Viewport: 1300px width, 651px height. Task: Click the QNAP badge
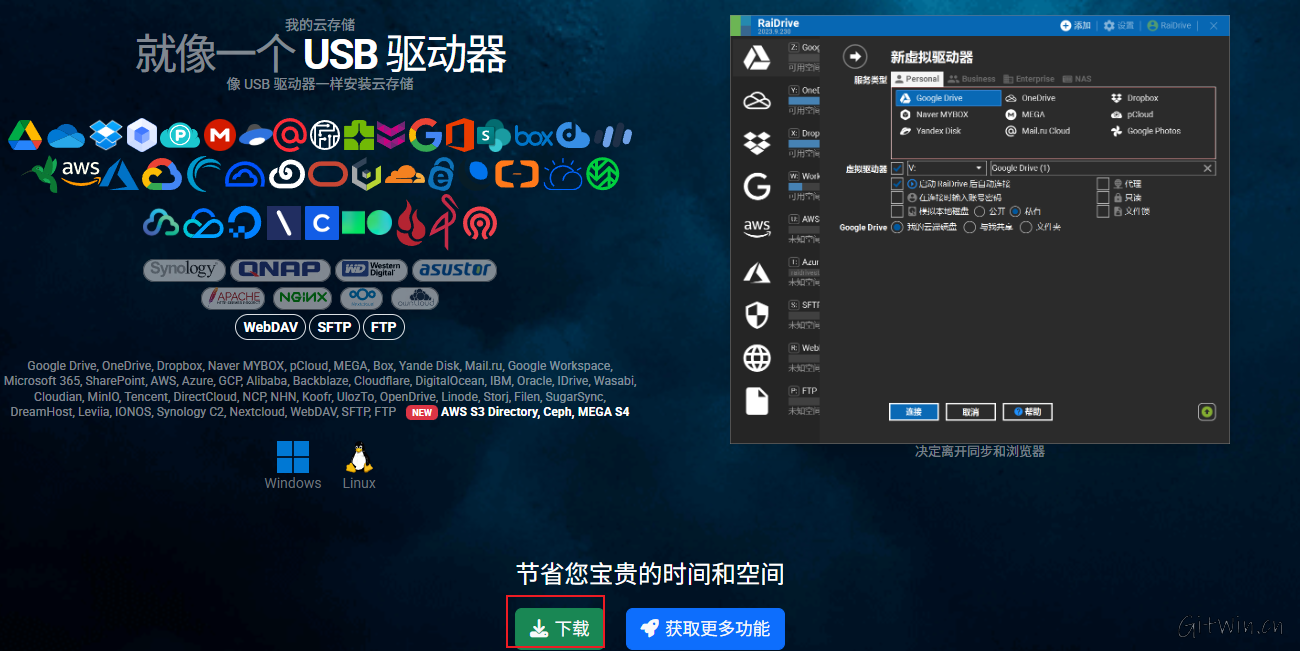pyautogui.click(x=279, y=270)
